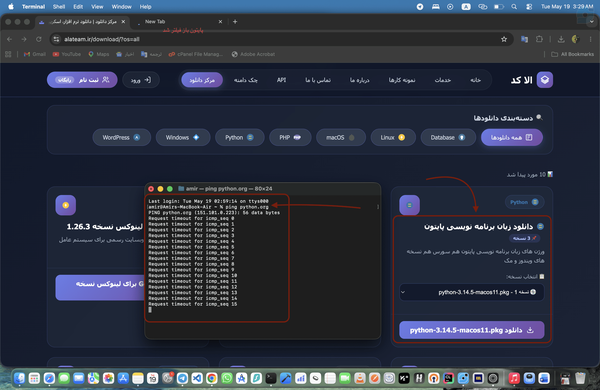Screen dimensions: 600x390
Task: Switch to the New Tab tab
Action: click(180, 21)
